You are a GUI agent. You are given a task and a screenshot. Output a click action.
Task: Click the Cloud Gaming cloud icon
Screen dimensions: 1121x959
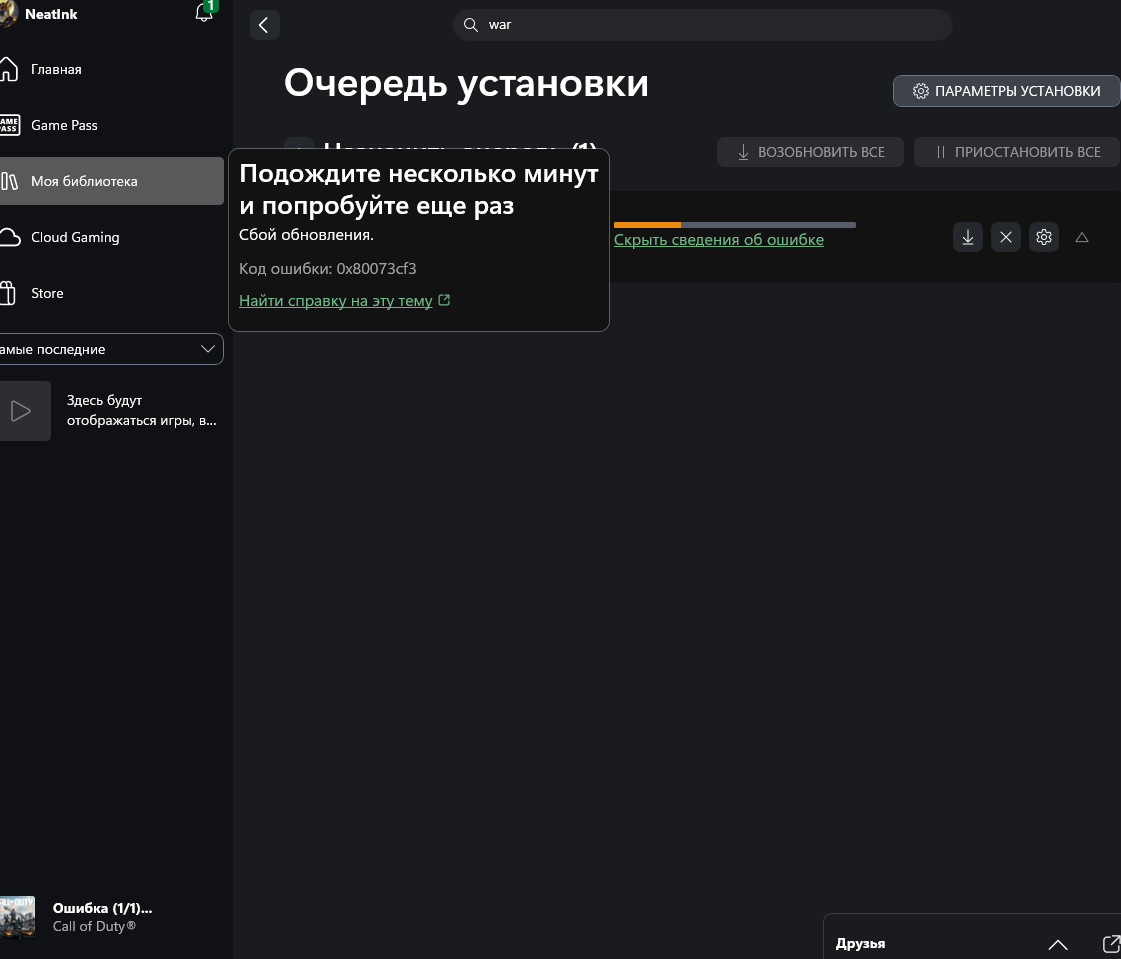coord(9,237)
